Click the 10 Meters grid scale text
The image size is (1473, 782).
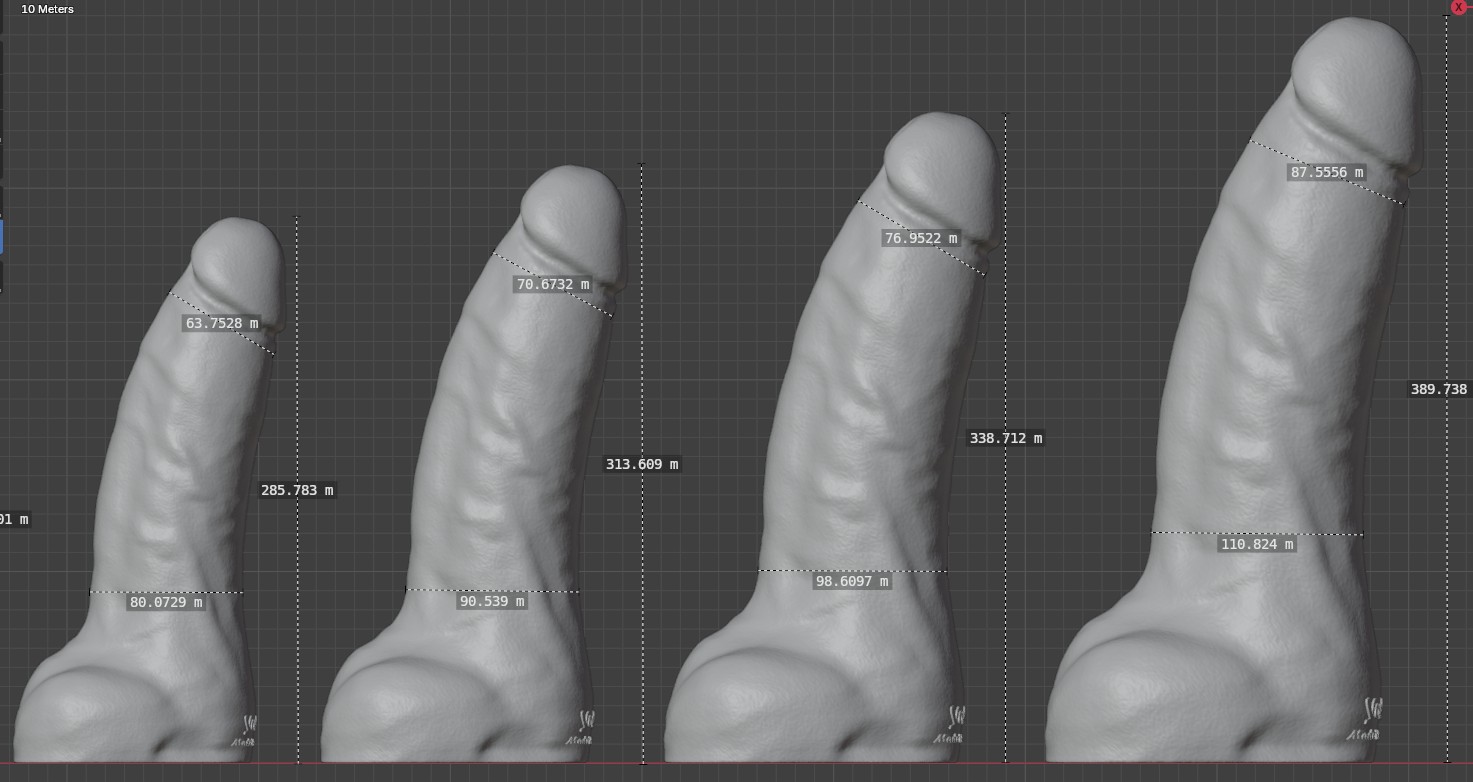point(47,9)
